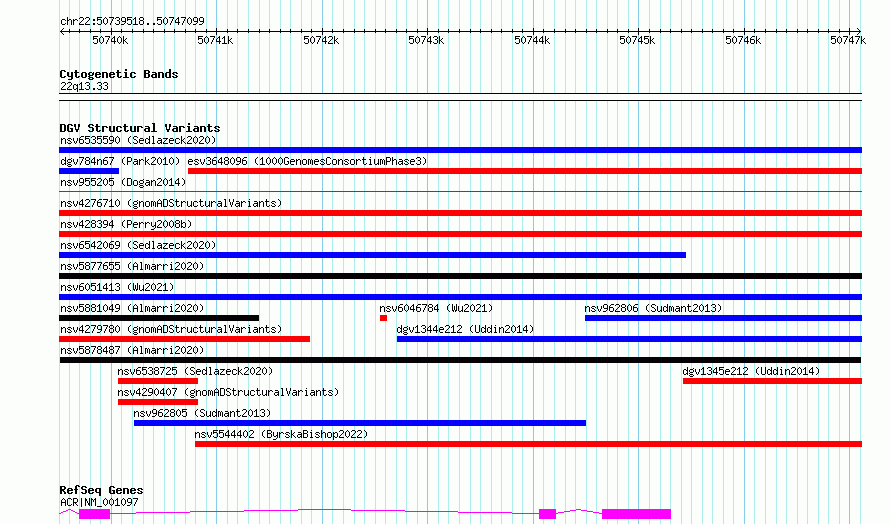
Task: Select the blue nsv6051413 variant bar
Action: 460,297
